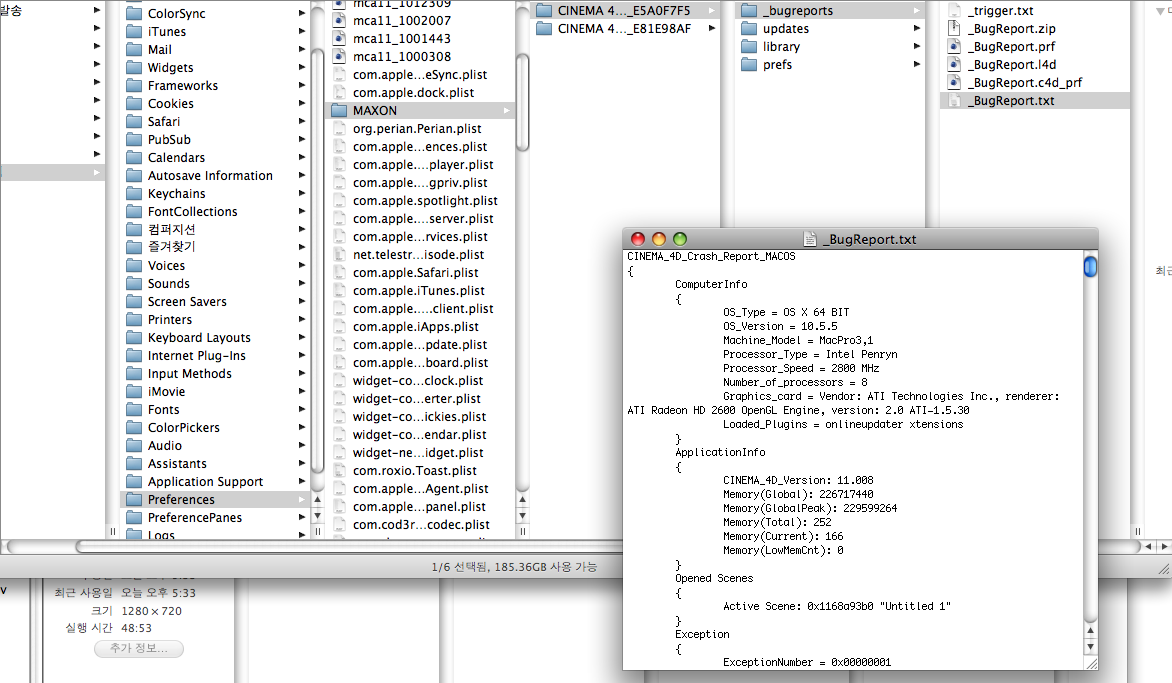
Task: Expand the prefs folder arrow
Action: click(916, 64)
